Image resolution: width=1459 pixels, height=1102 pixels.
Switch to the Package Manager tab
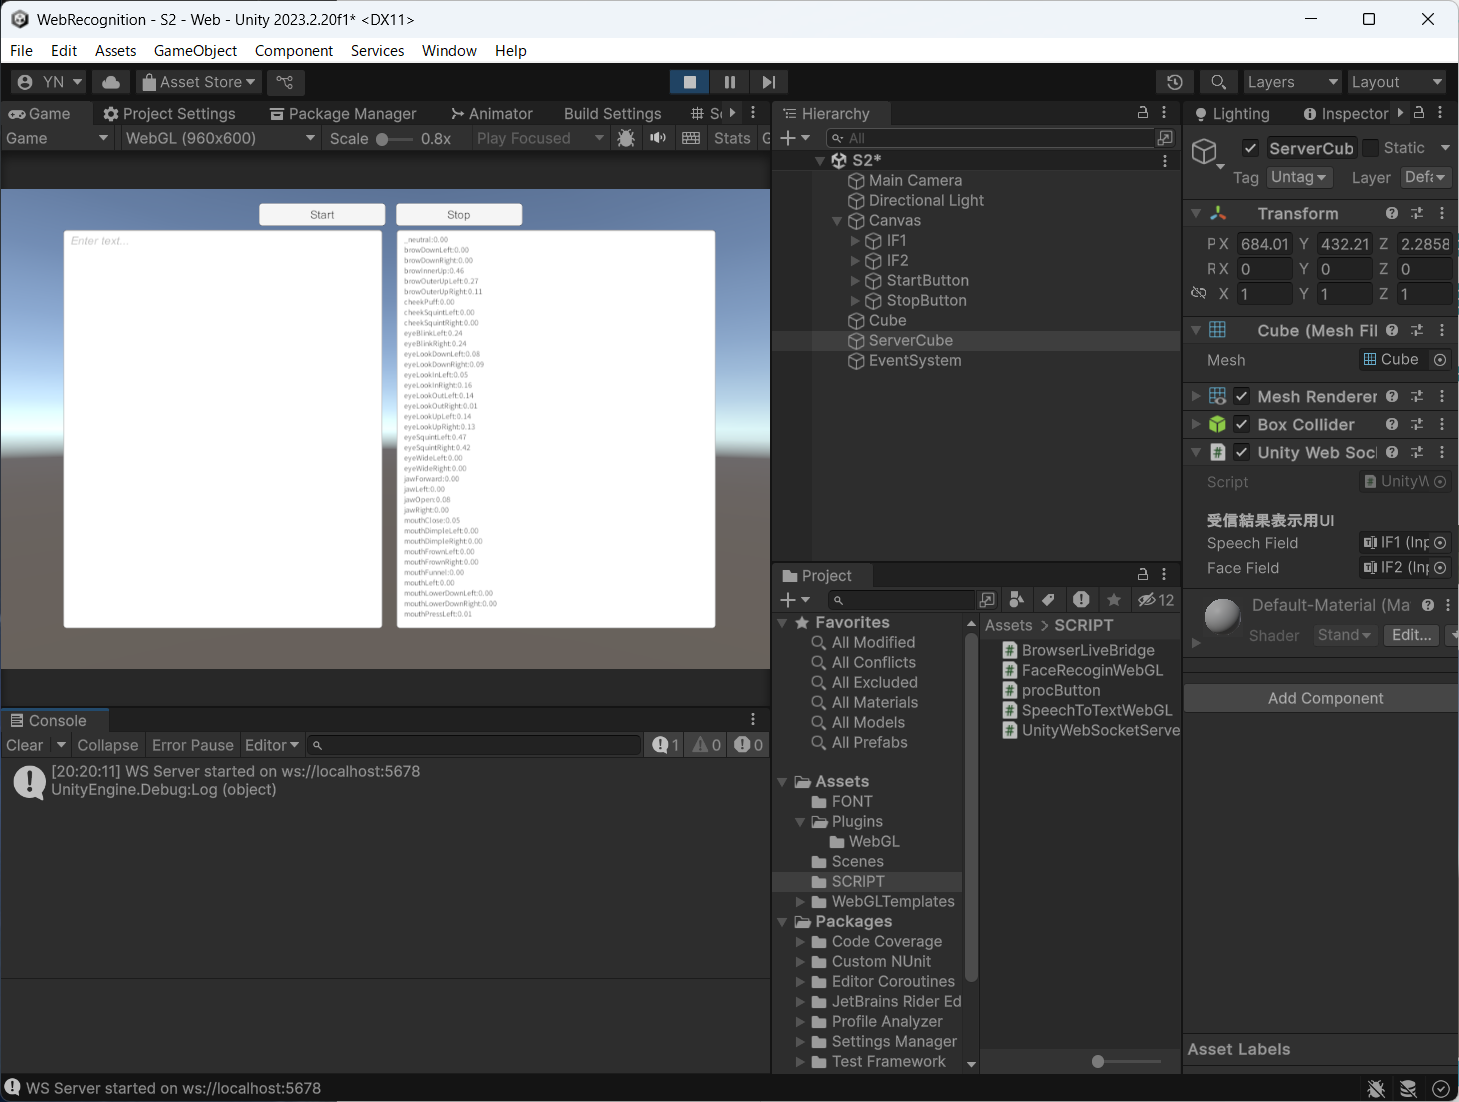[342, 114]
